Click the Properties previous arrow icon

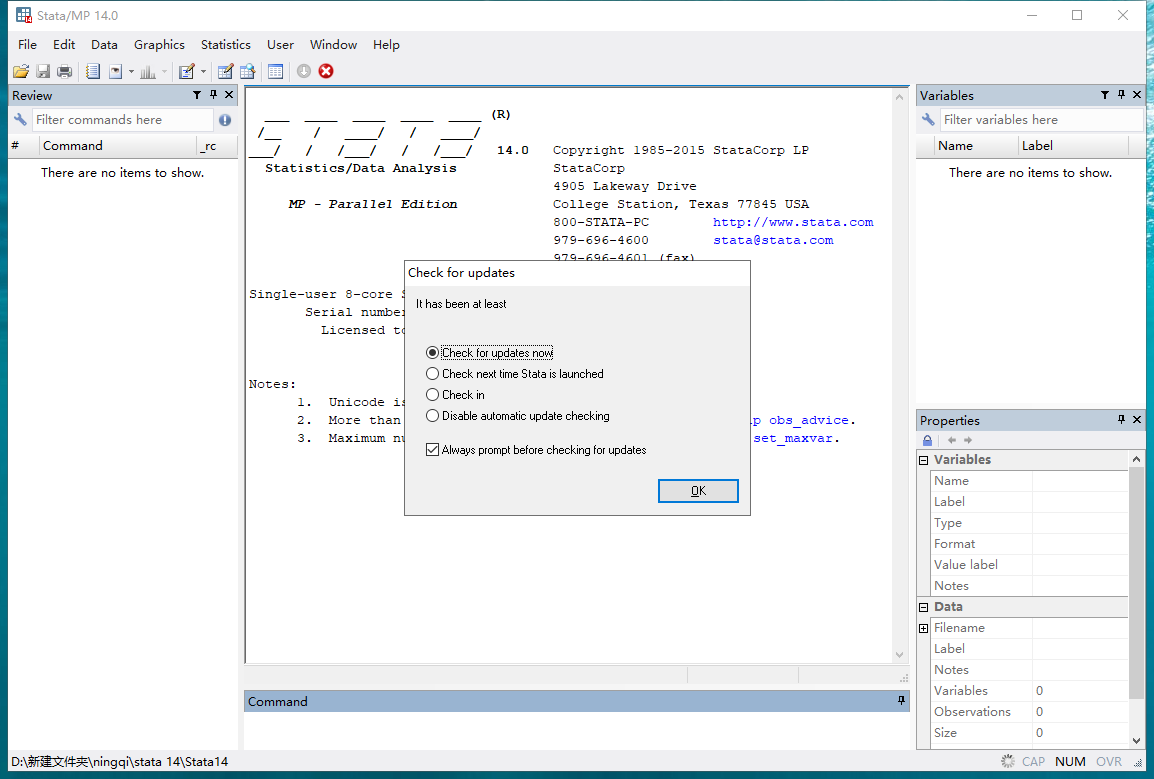pyautogui.click(x=952, y=440)
